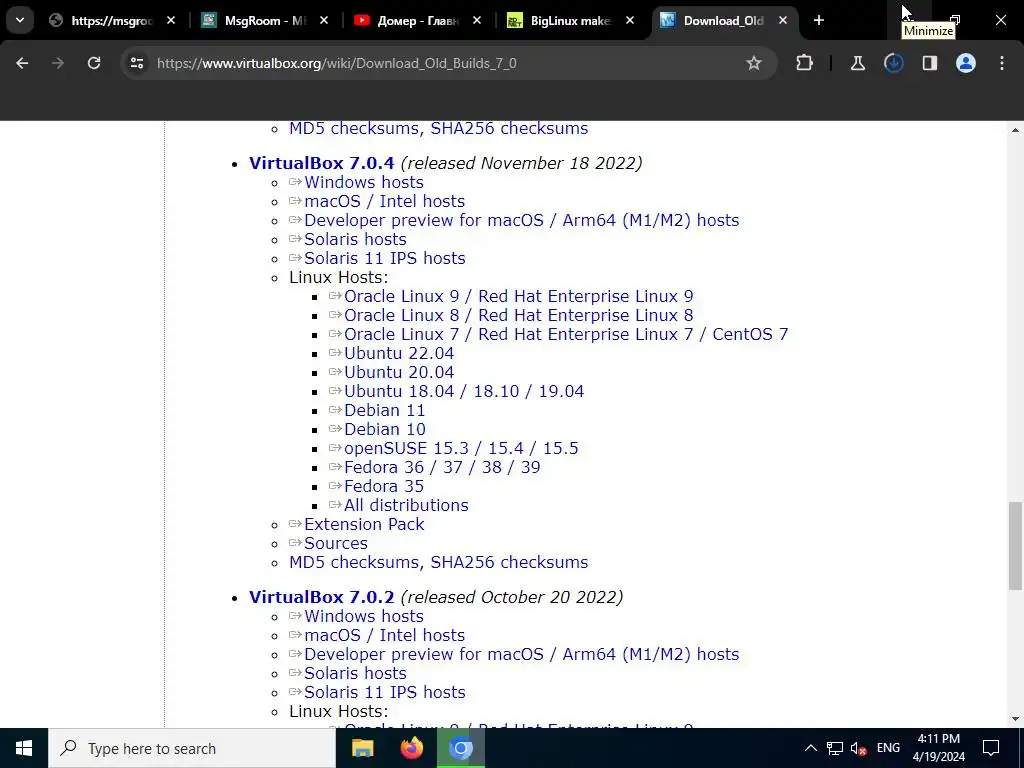The image size is (1024, 768).
Task: Switch to the Домер YouTube tab
Action: coord(418,21)
